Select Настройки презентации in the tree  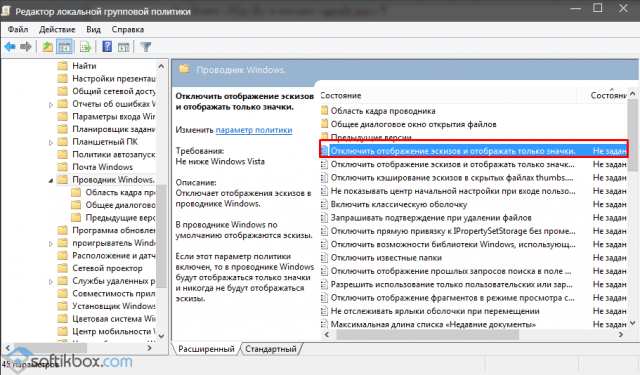(114, 78)
